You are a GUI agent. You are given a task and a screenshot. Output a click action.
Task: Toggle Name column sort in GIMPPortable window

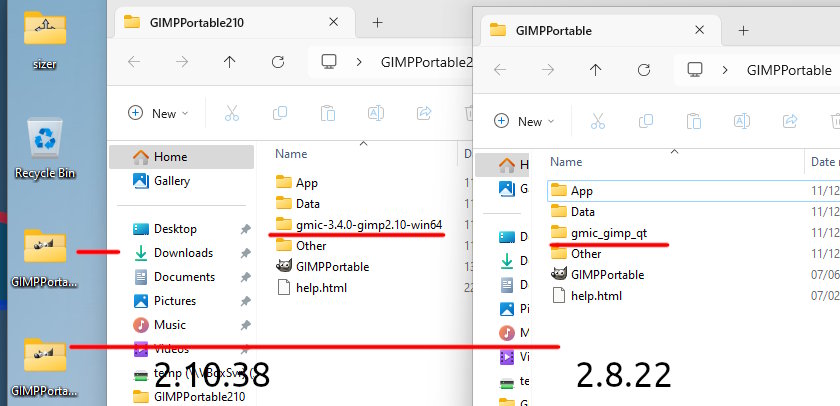pyautogui.click(x=566, y=162)
